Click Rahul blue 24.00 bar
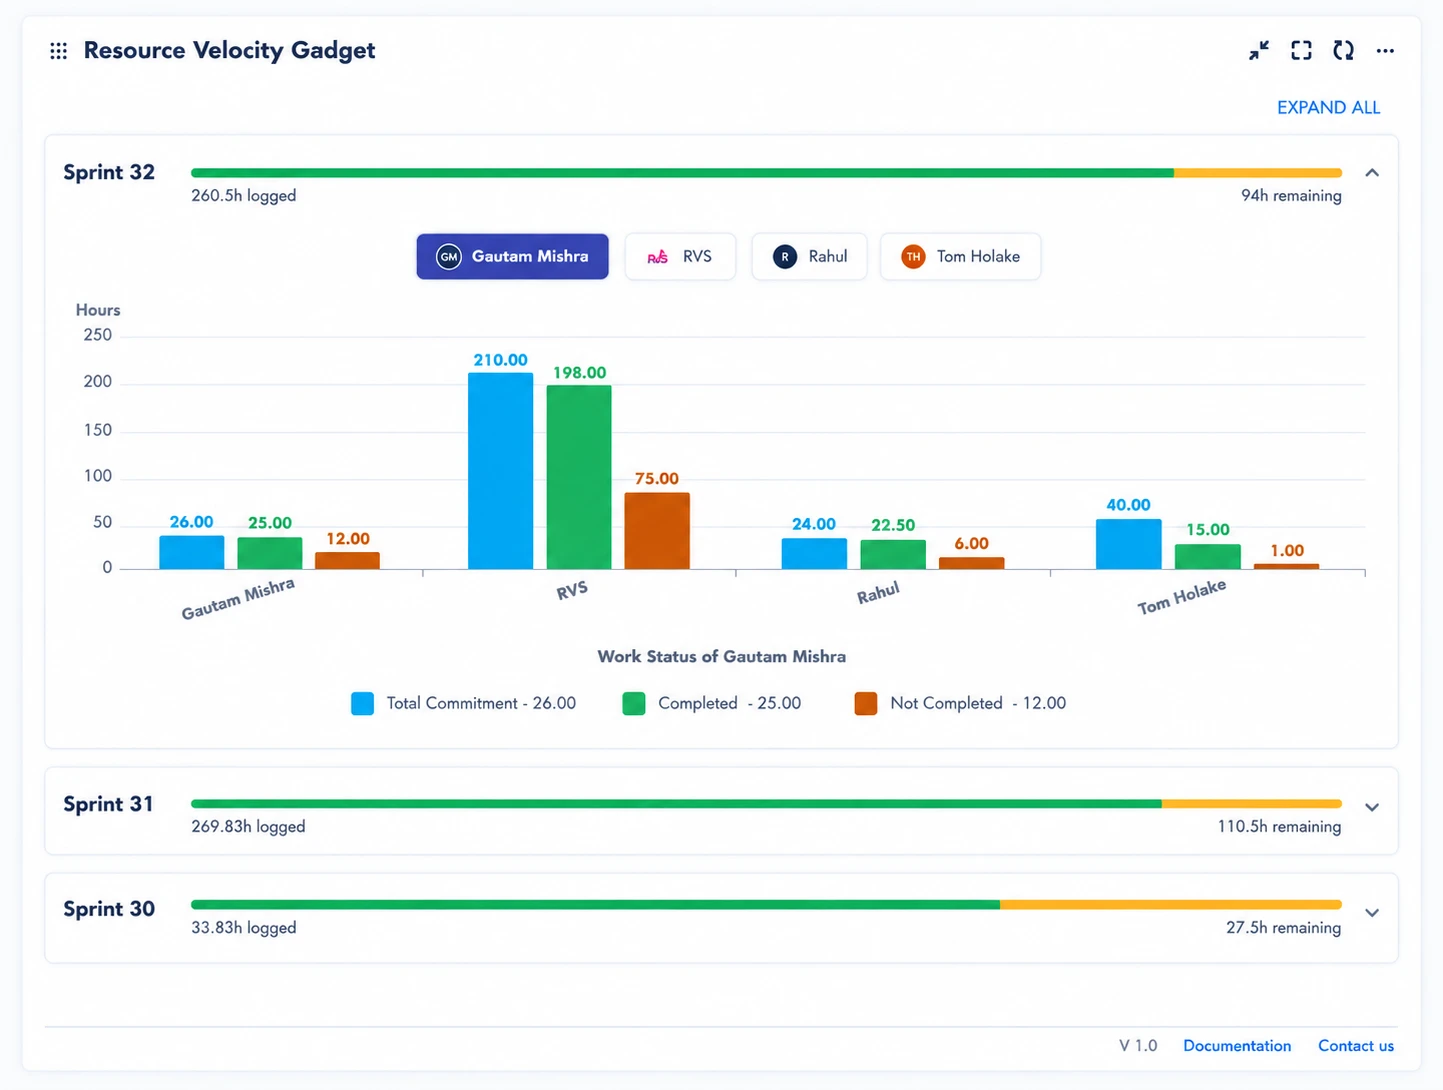 point(814,554)
